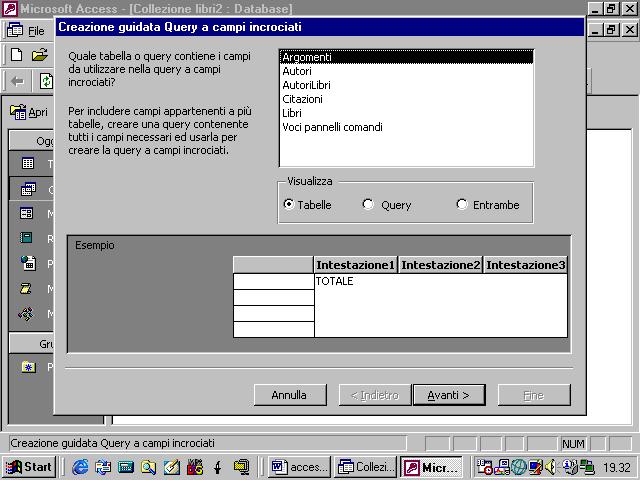Screen dimensions: 640x480
Task: Click the Indietro button
Action: point(375,395)
